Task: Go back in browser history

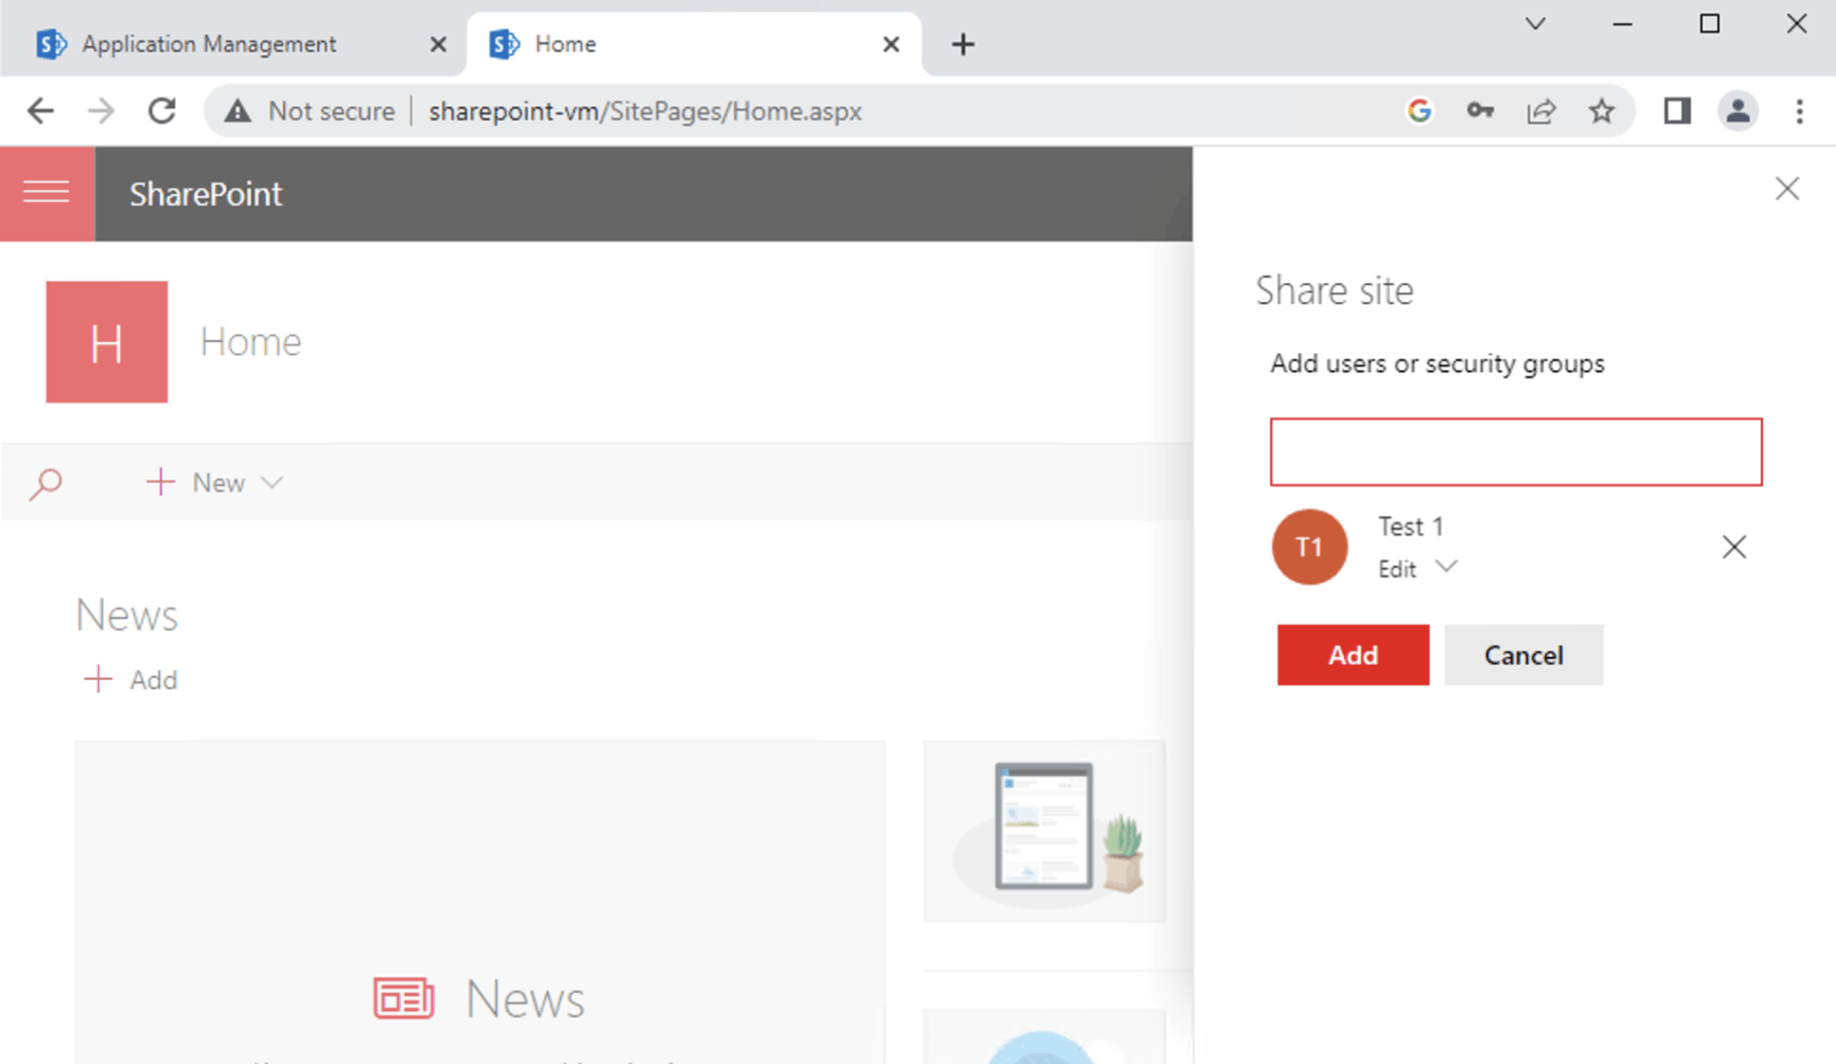Action: pos(40,111)
